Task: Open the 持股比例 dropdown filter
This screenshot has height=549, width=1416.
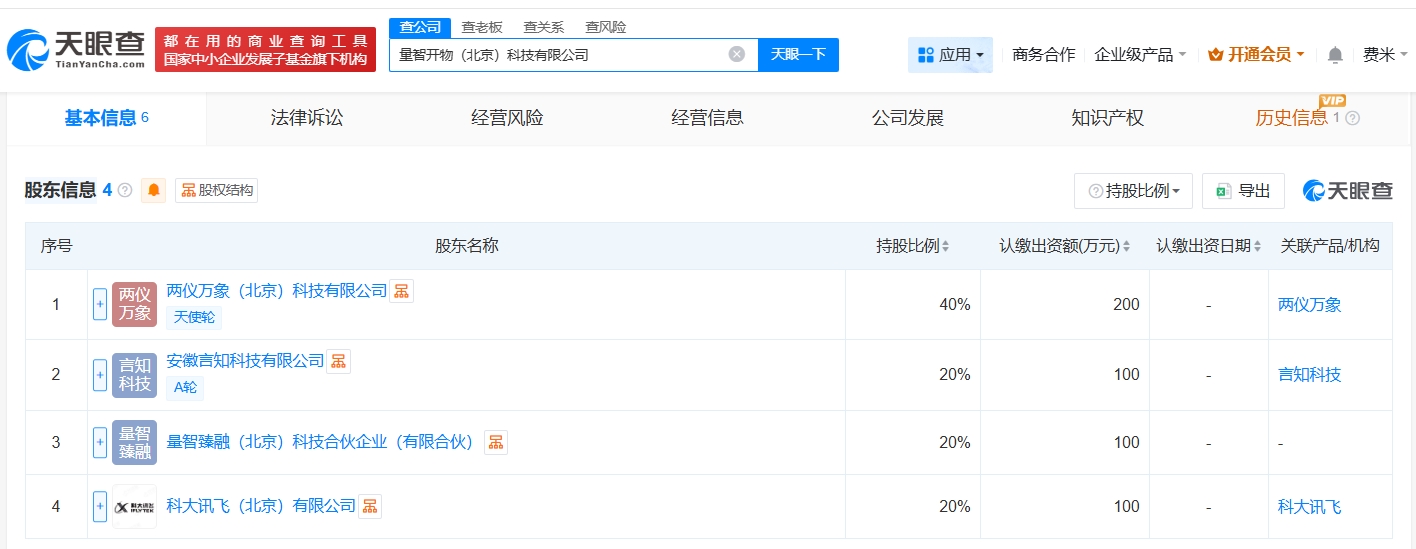Action: tap(1133, 191)
